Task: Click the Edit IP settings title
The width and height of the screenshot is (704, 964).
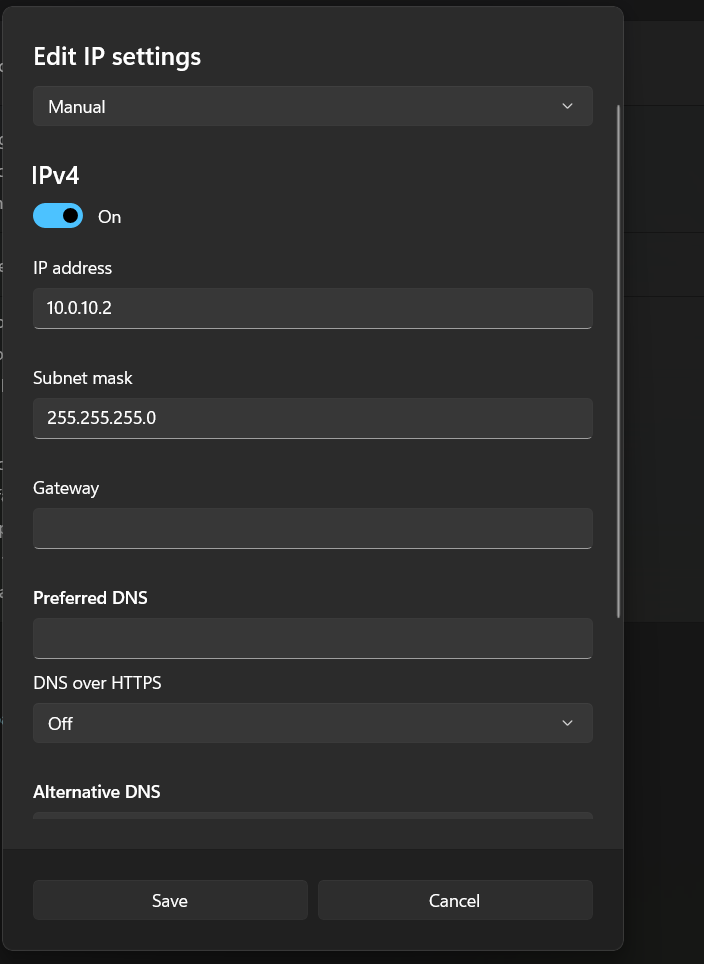Action: point(117,57)
